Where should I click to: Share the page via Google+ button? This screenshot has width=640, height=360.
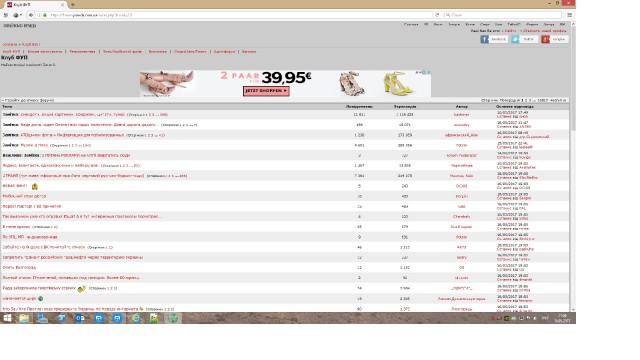click(555, 39)
